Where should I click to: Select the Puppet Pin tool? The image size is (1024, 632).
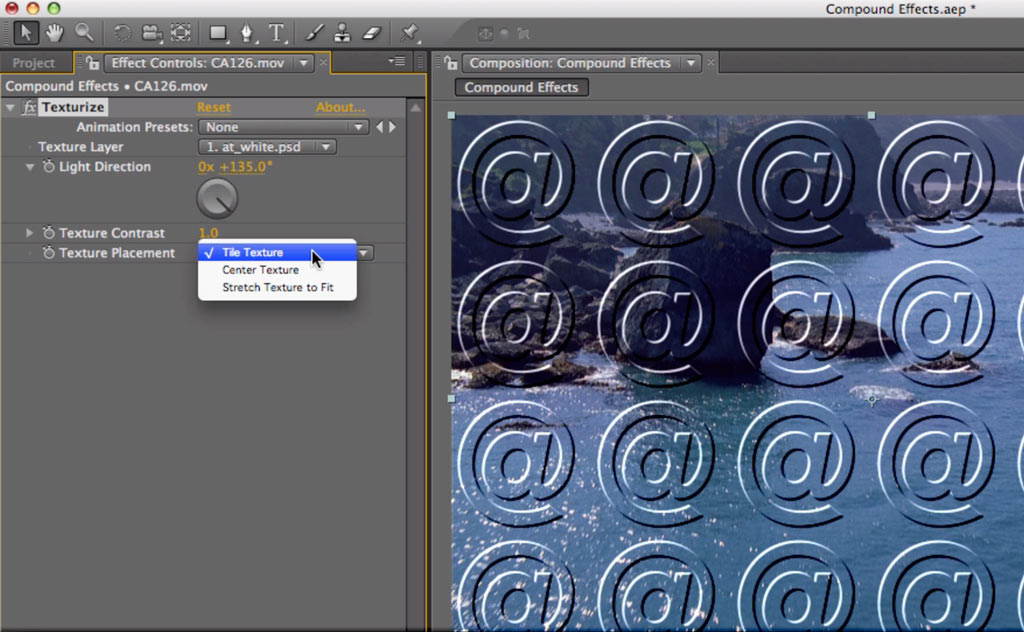[409, 33]
